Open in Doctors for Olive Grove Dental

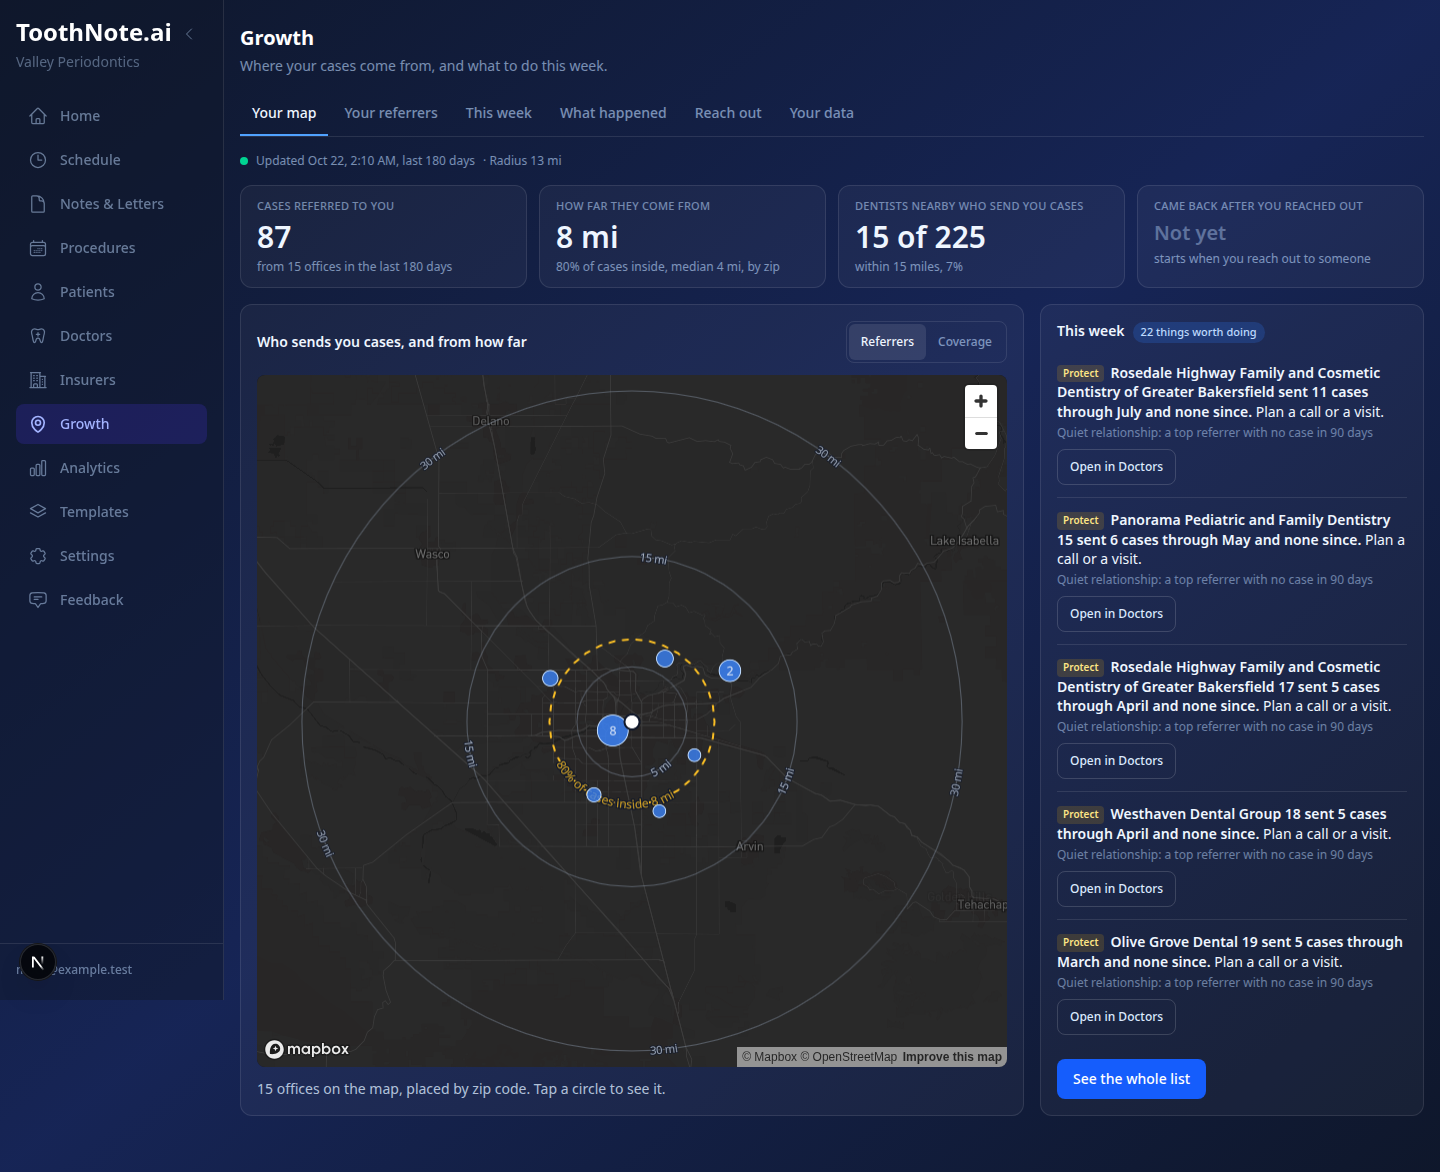pos(1116,1017)
